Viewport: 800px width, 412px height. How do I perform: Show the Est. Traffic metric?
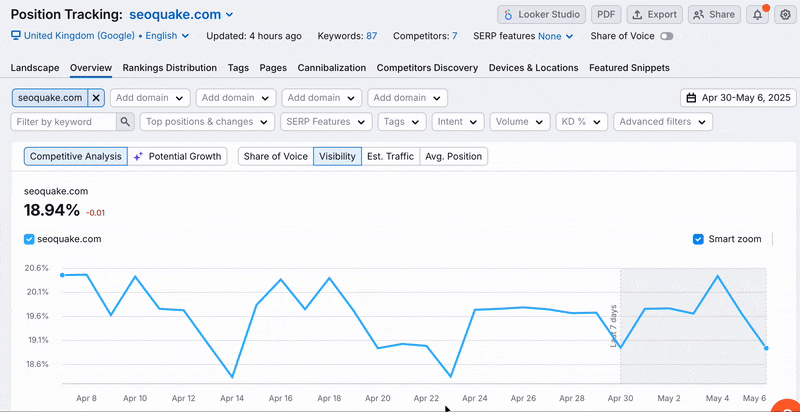(390, 157)
